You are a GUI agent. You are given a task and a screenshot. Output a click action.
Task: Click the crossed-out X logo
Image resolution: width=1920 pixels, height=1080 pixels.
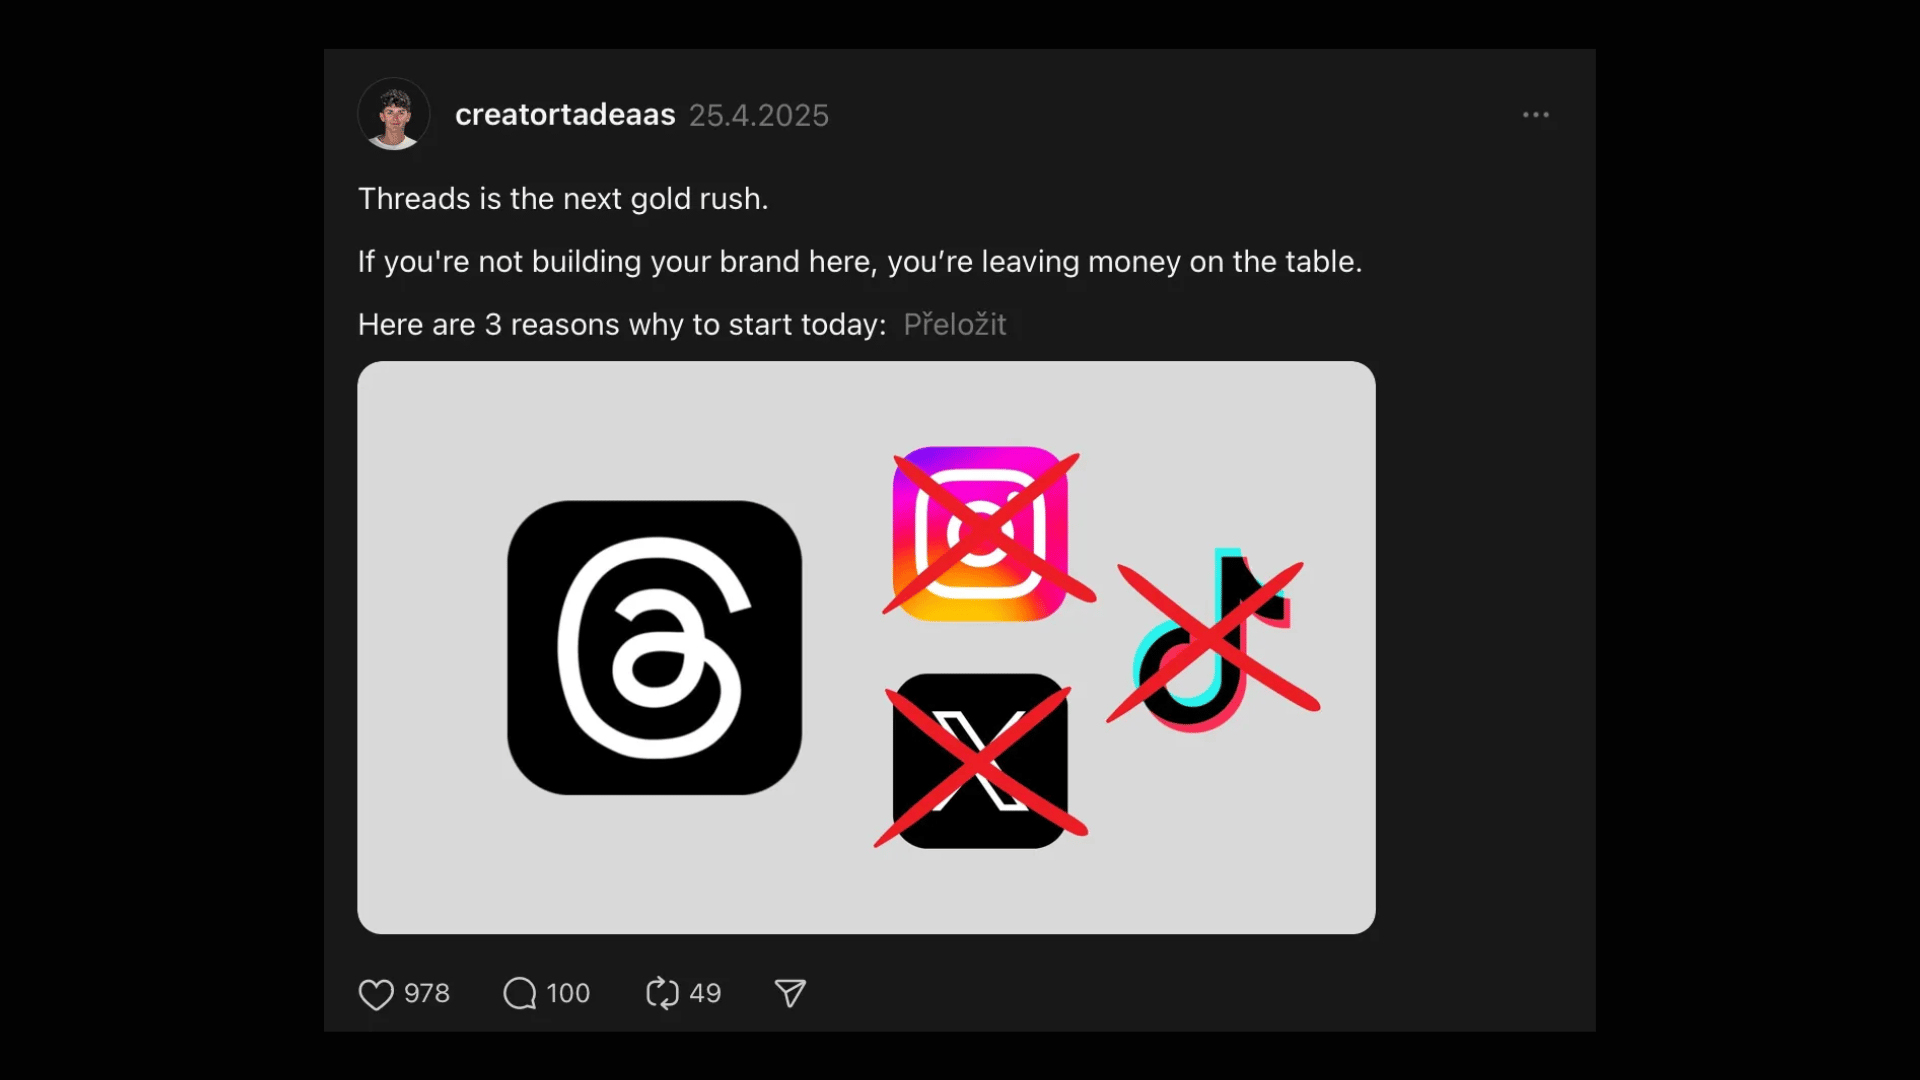pos(980,761)
